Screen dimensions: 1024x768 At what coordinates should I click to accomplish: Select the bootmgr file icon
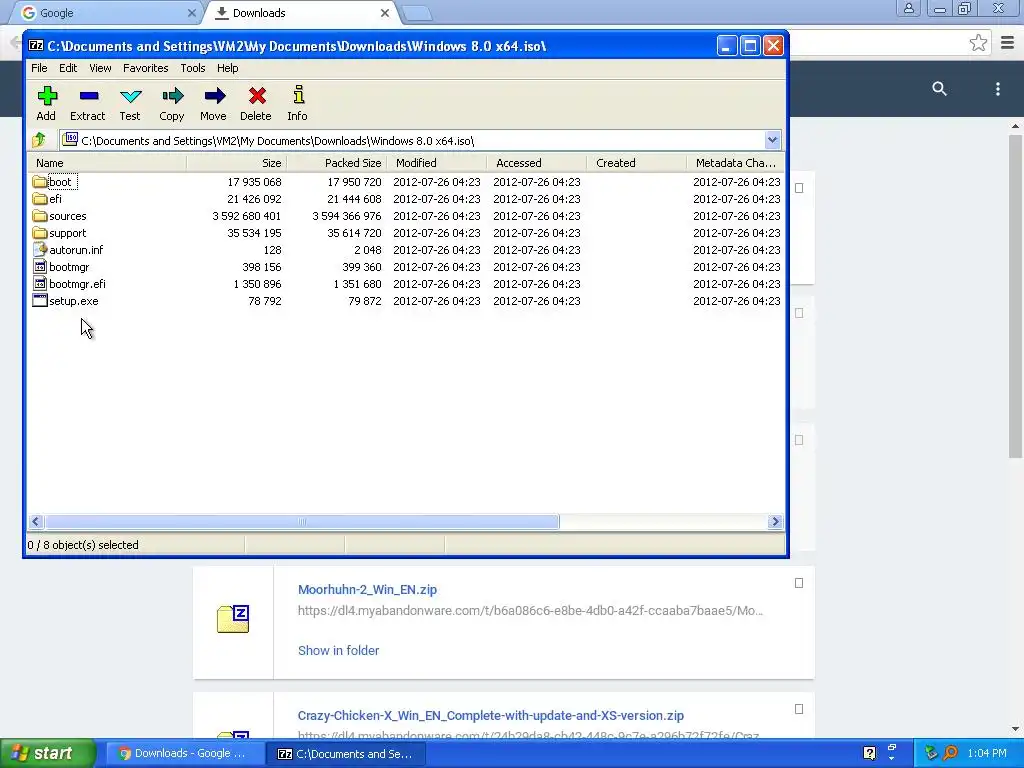click(40, 266)
